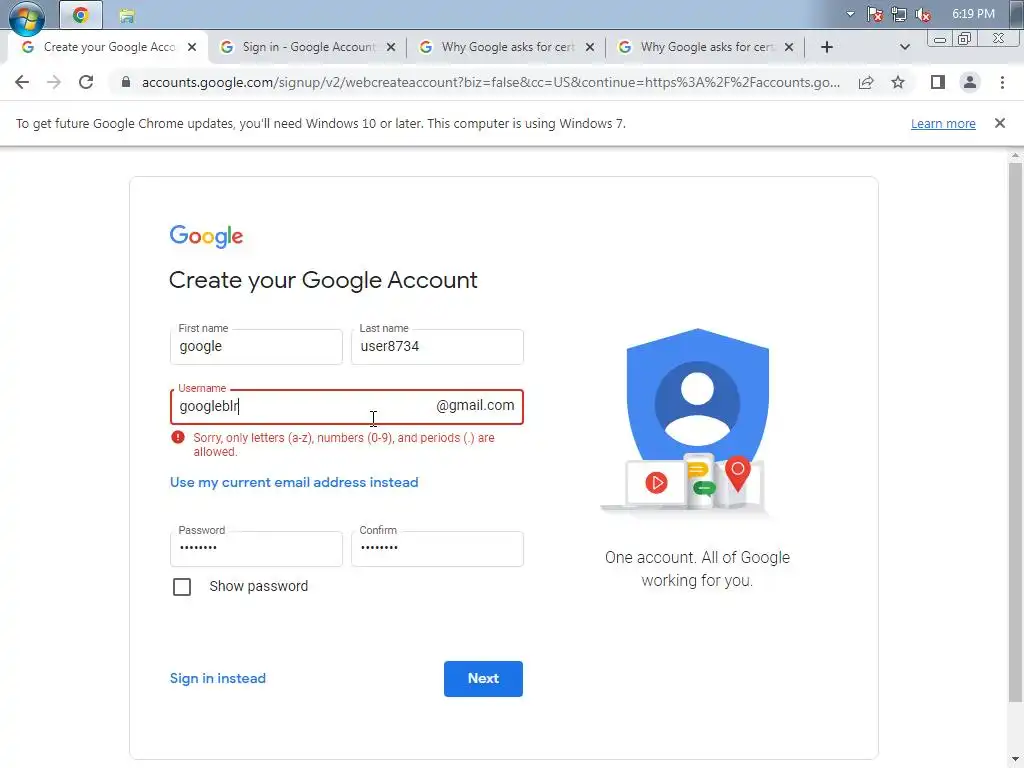Close the fourth tab Why Google asks
The width and height of the screenshot is (1024, 768).
(789, 47)
